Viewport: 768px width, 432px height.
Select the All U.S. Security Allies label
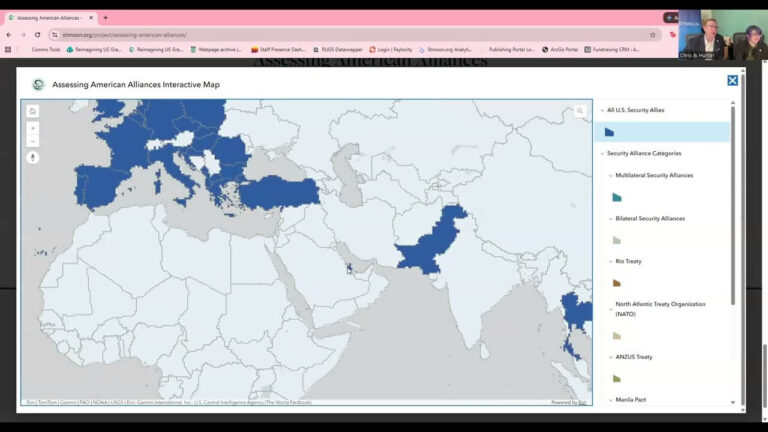[x=635, y=110]
